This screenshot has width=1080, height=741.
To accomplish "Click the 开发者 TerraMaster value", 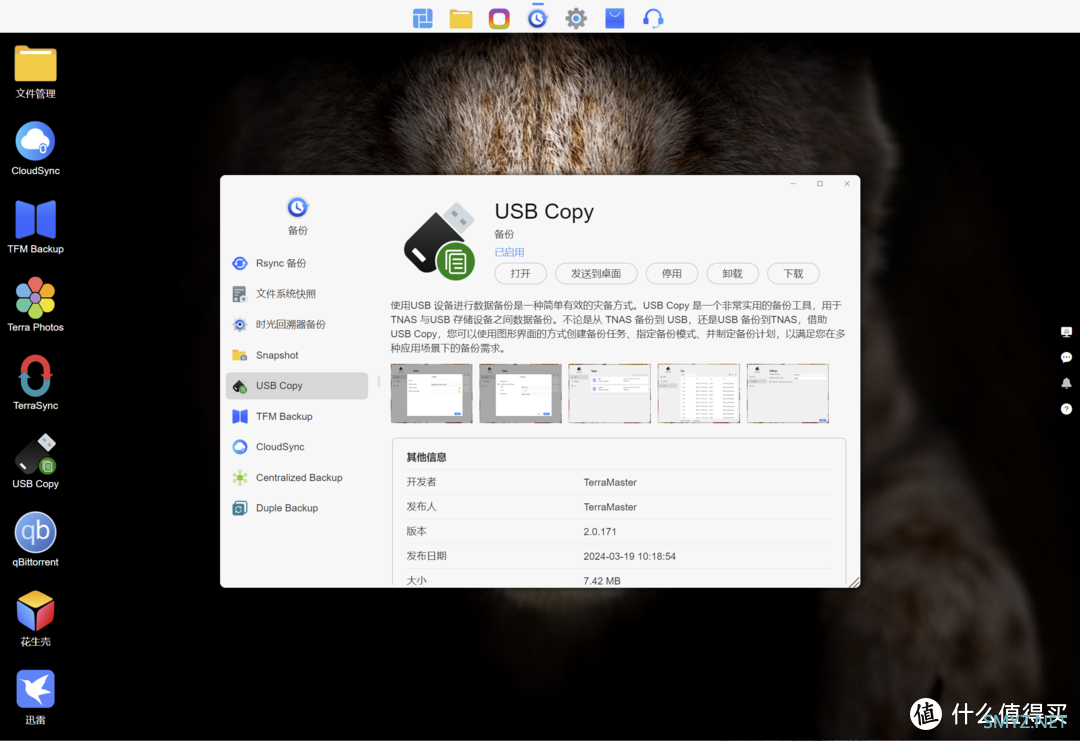I will [610, 482].
